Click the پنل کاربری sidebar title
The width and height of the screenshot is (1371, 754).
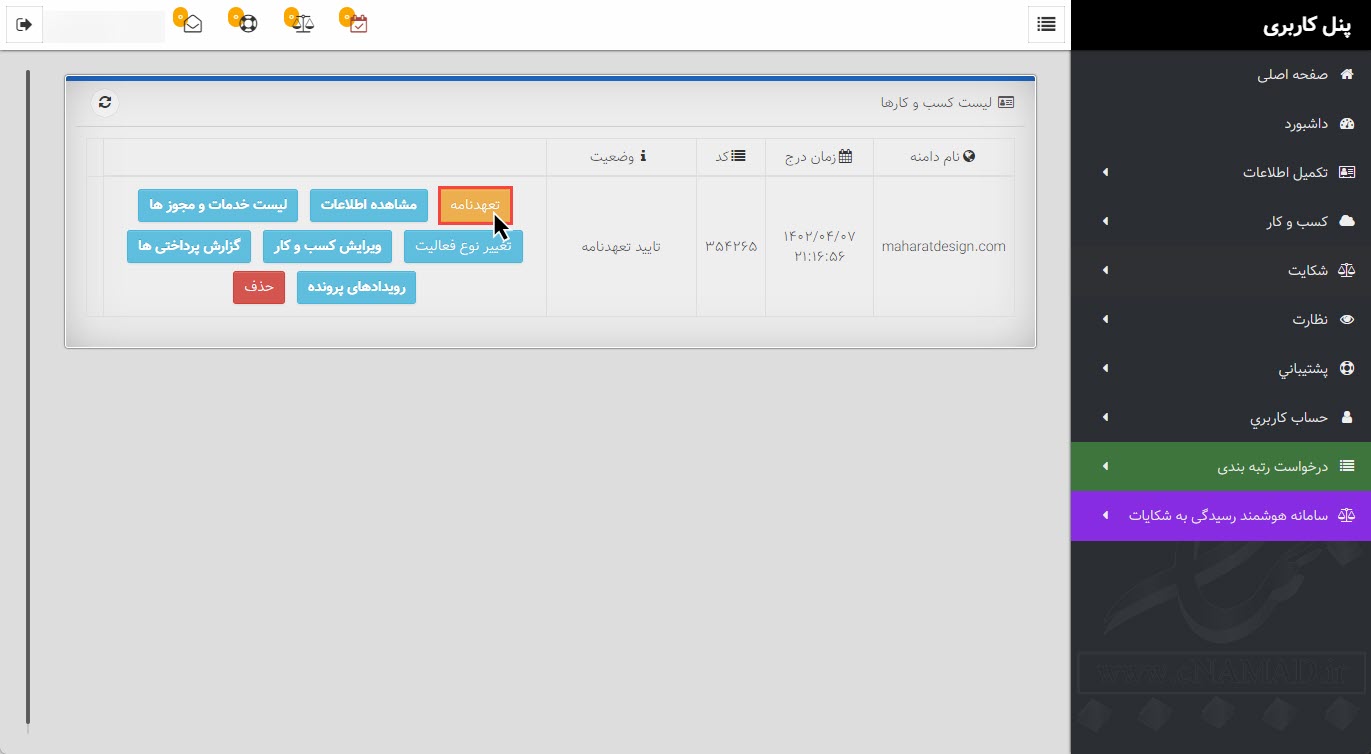click(x=1308, y=26)
